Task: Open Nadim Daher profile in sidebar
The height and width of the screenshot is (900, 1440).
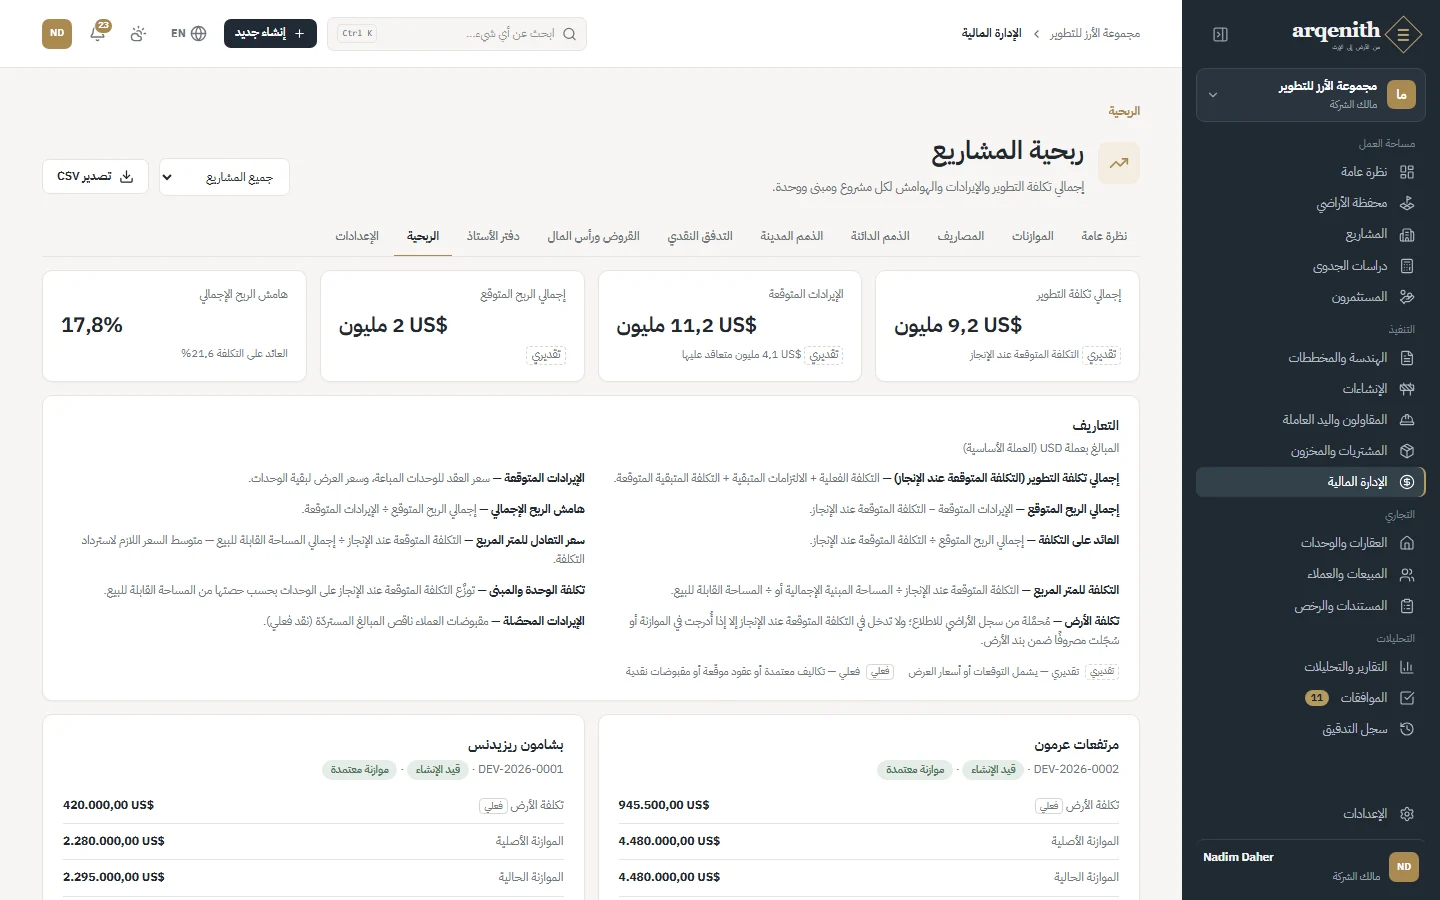Action: click(x=1311, y=867)
